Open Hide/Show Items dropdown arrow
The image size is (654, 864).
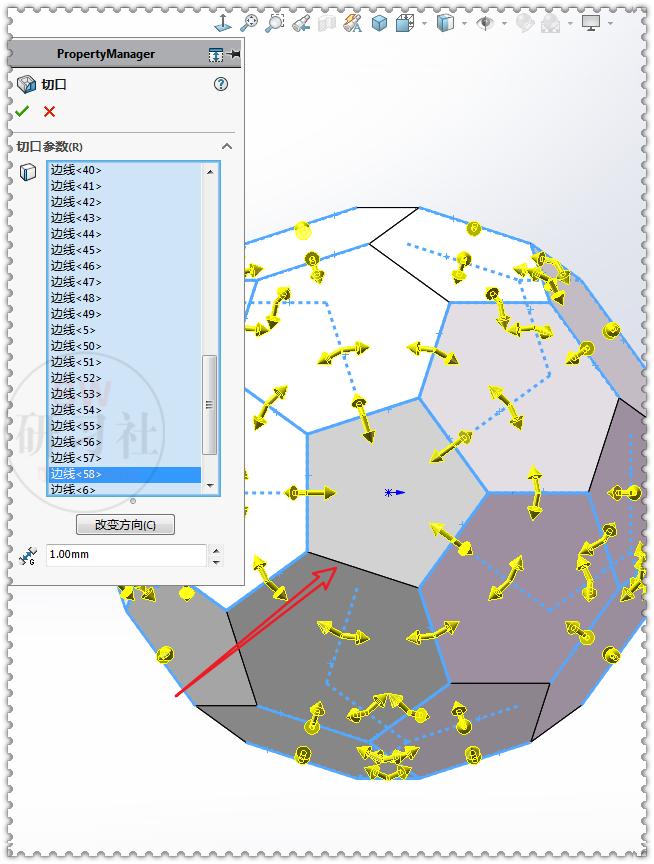[504, 24]
